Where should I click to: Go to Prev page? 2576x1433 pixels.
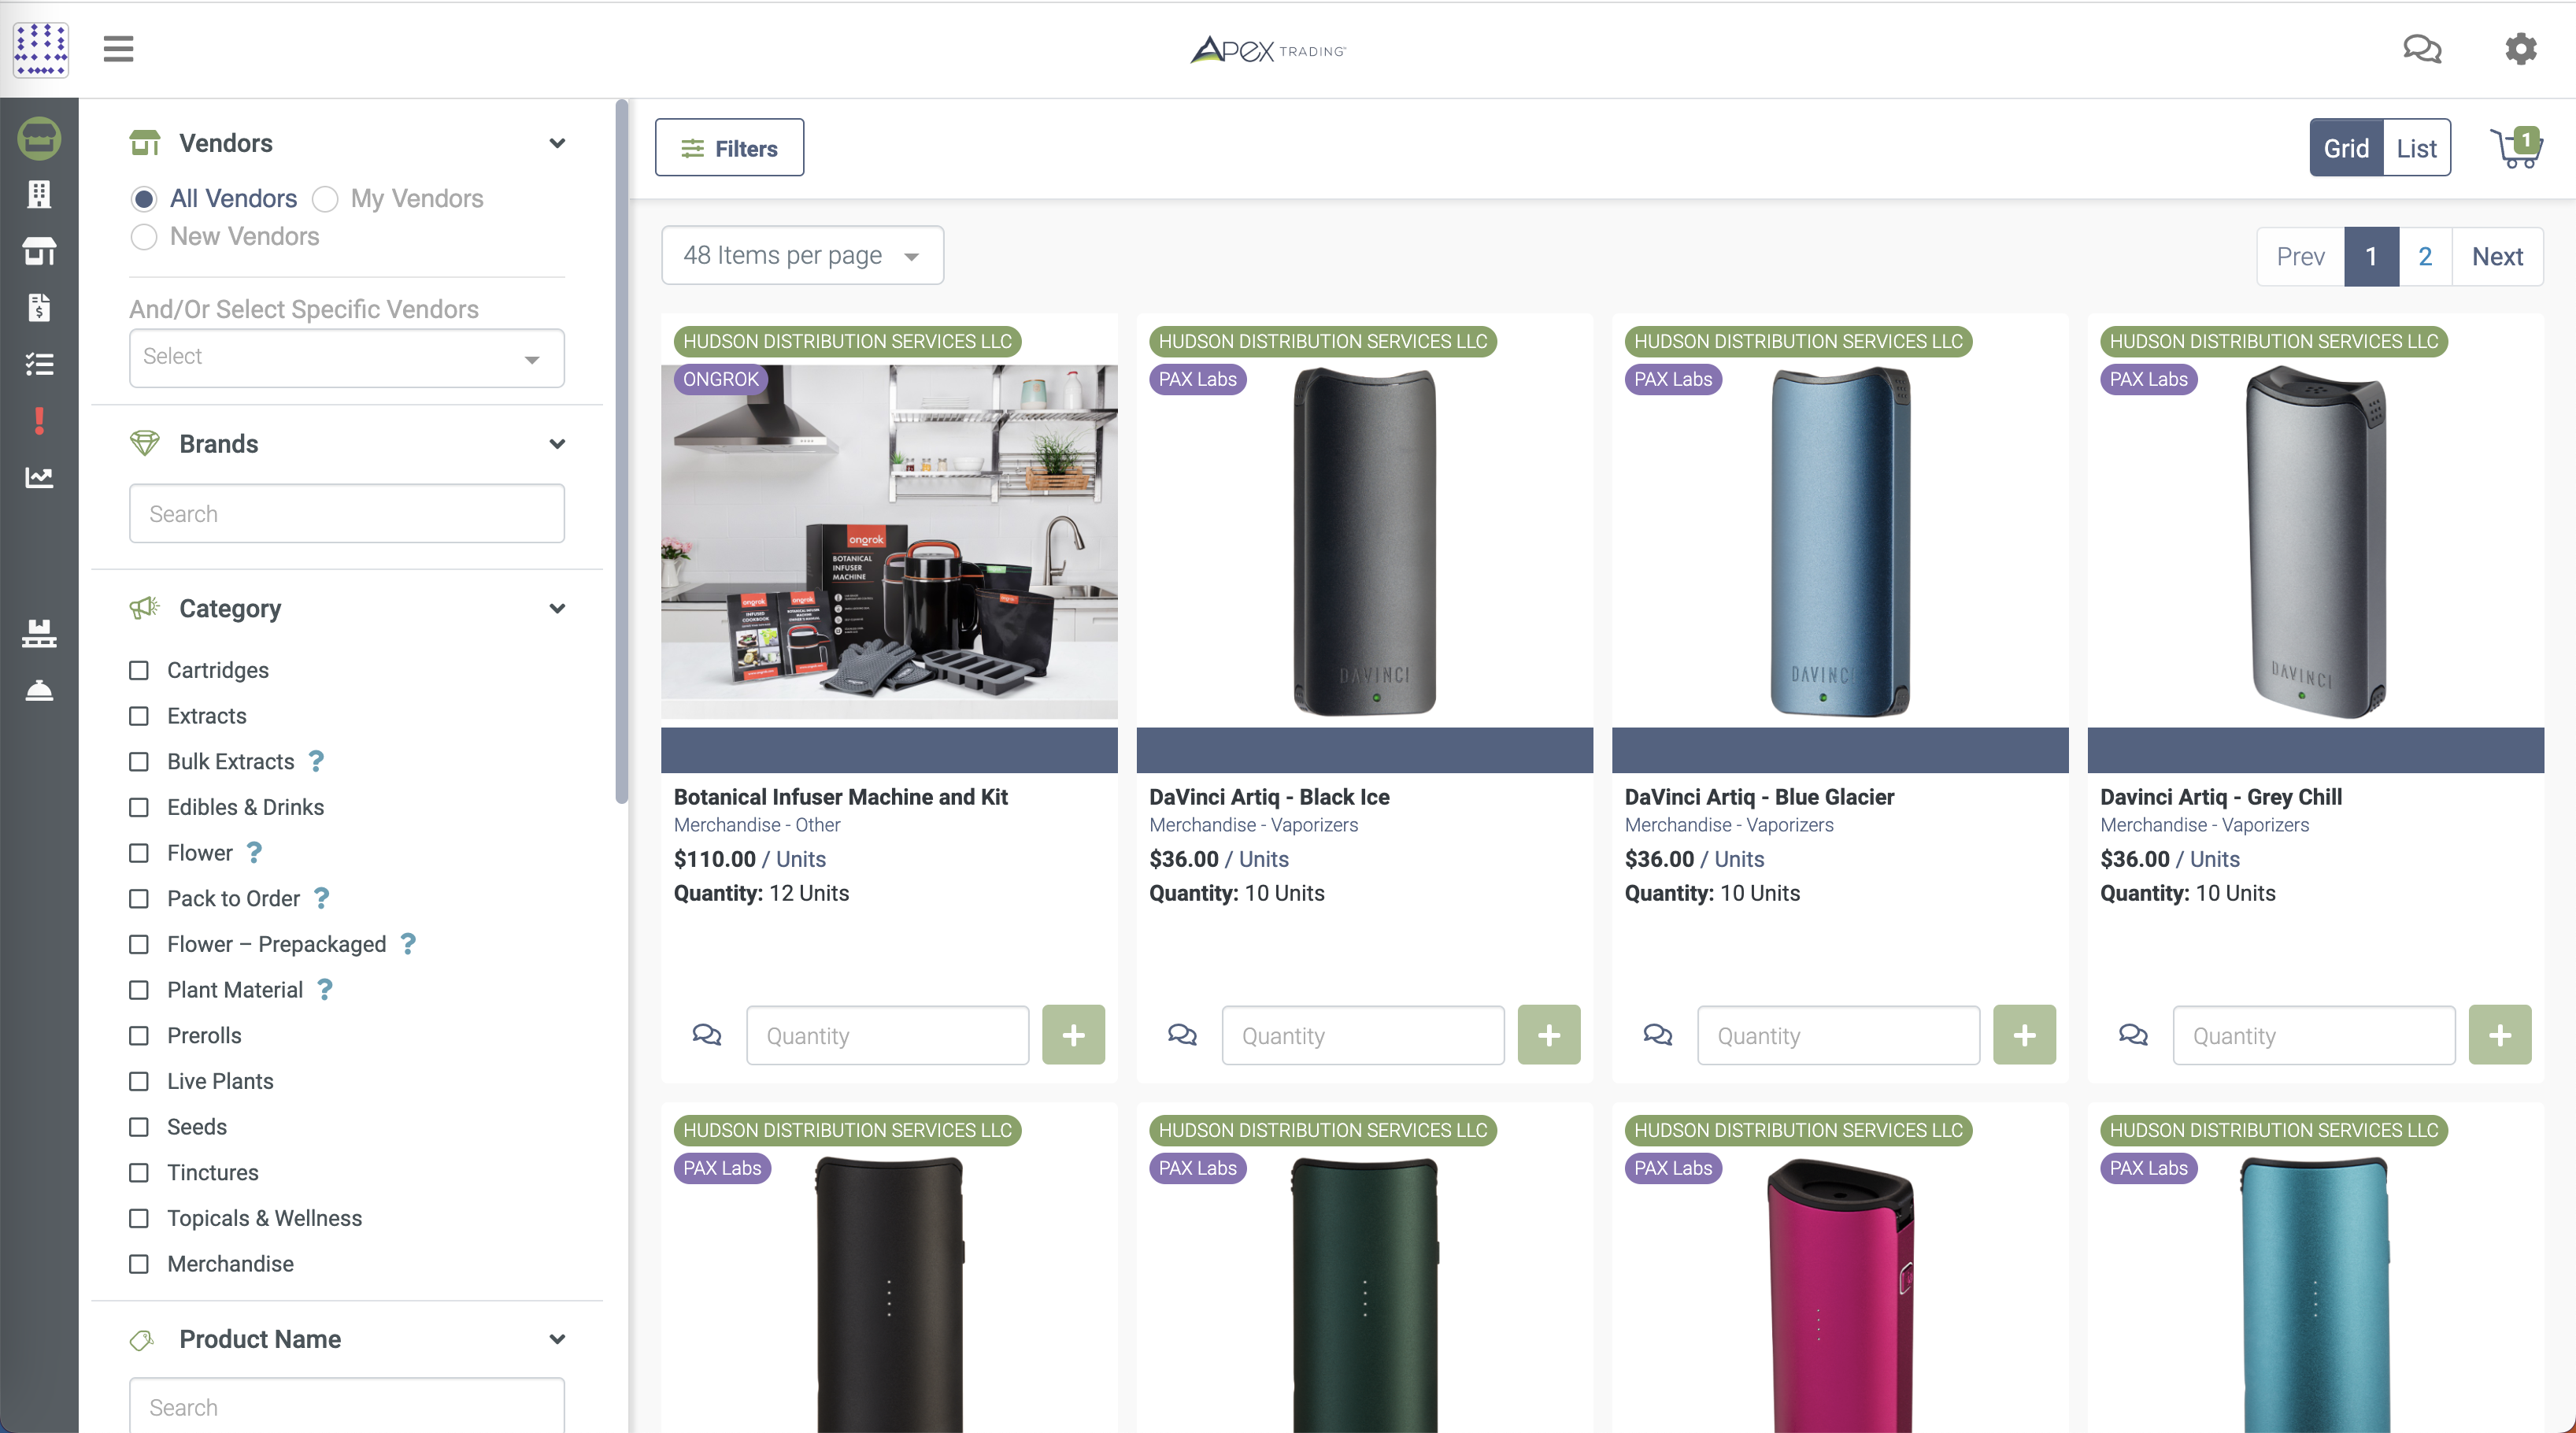[x=2300, y=257]
